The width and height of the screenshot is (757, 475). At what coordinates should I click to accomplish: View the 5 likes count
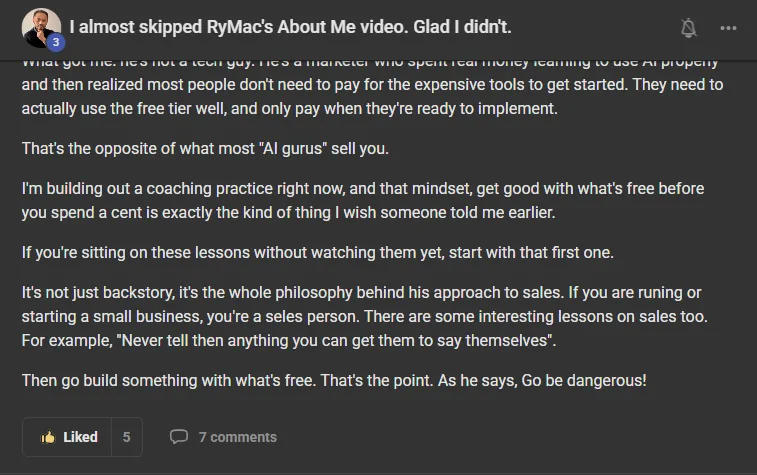click(126, 437)
